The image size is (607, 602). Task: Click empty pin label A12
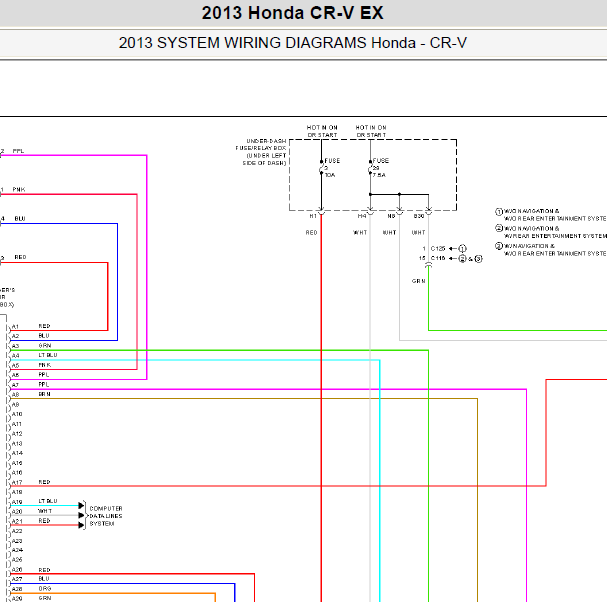click(x=17, y=434)
